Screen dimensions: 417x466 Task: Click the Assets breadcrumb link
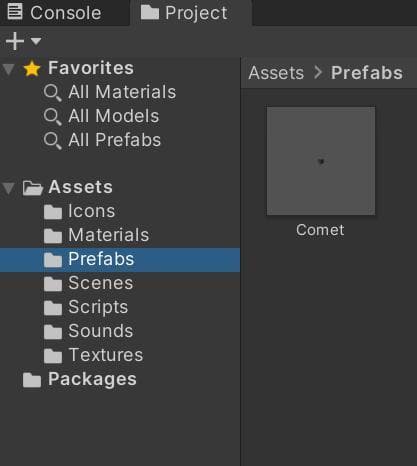(x=276, y=73)
